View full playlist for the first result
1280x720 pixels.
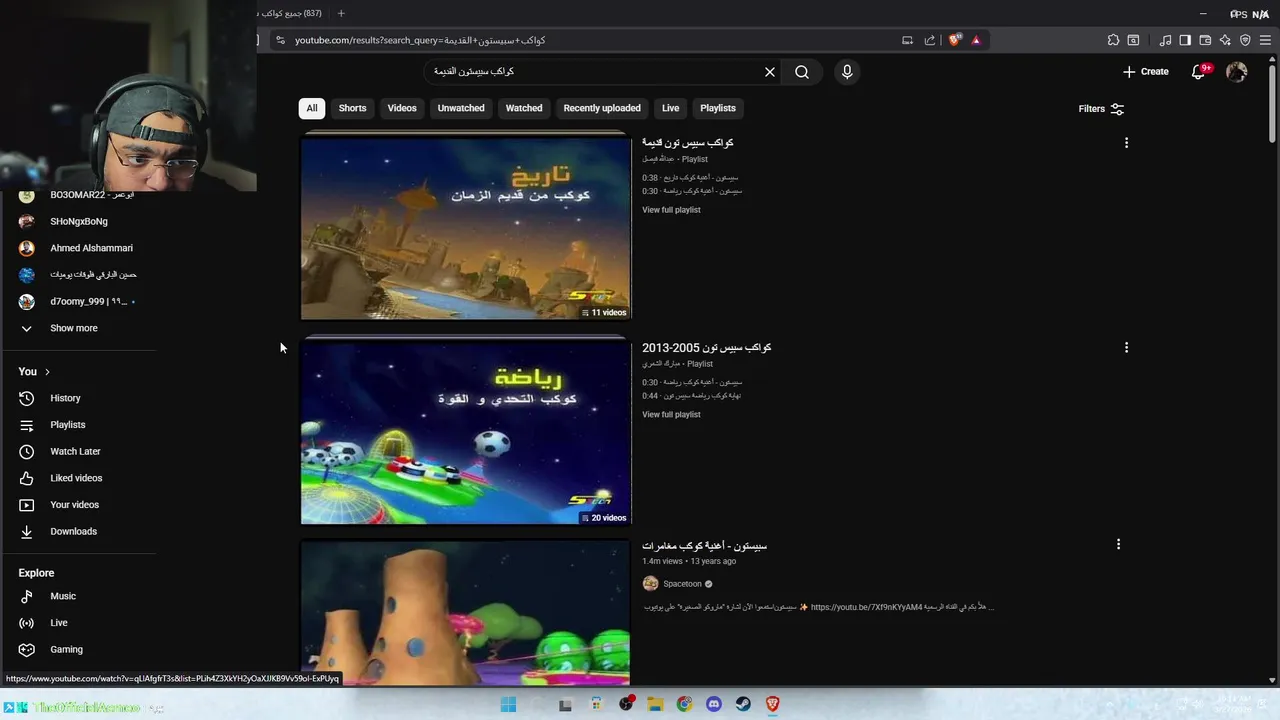(671, 210)
